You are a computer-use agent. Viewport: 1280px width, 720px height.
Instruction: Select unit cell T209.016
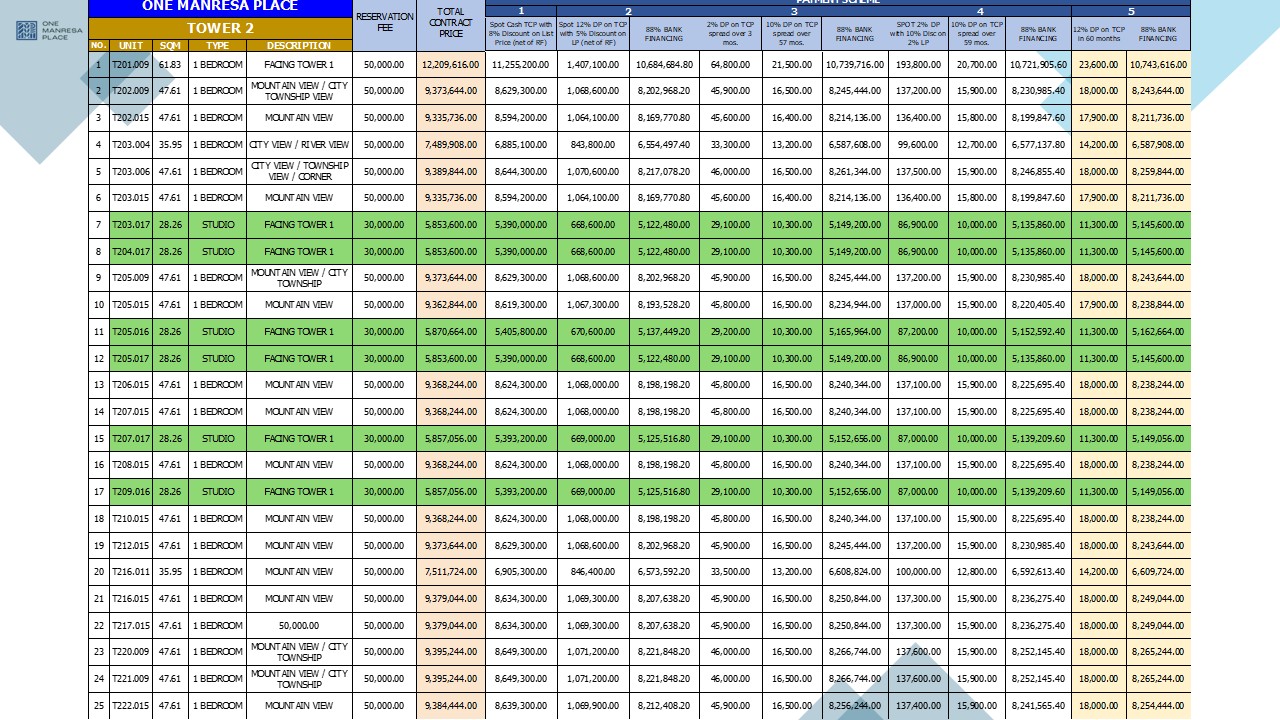pyautogui.click(x=131, y=492)
